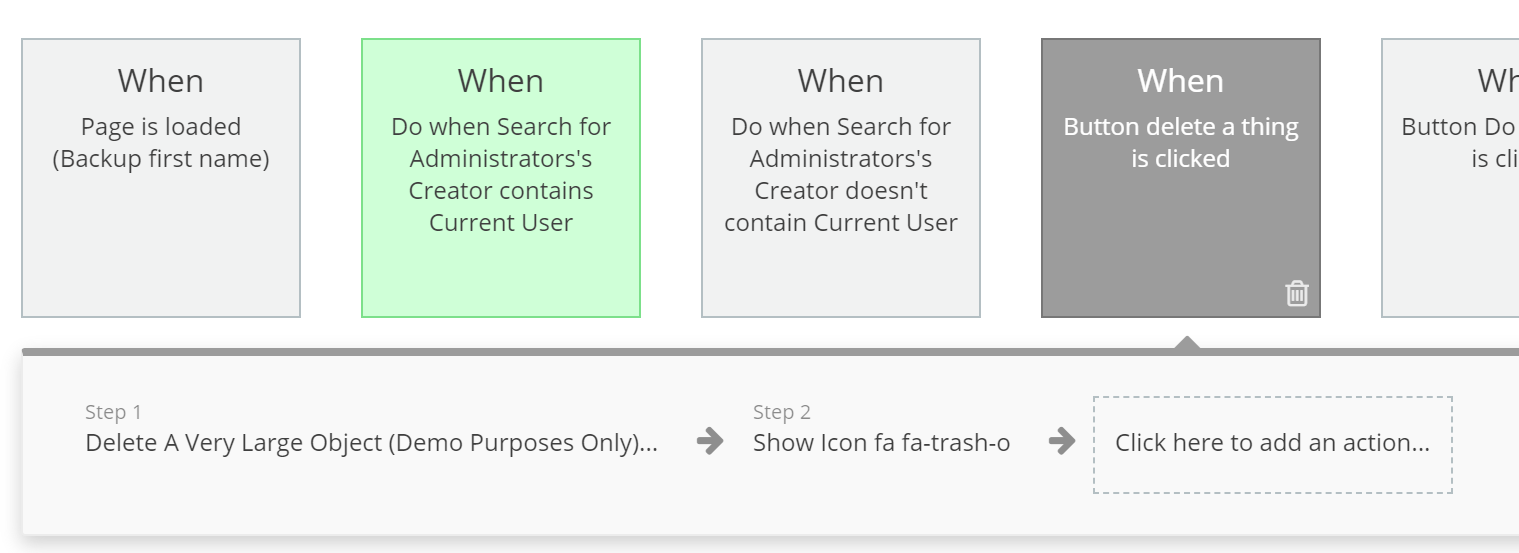Click the Step 1 label
This screenshot has width=1519, height=553.
pos(114,412)
